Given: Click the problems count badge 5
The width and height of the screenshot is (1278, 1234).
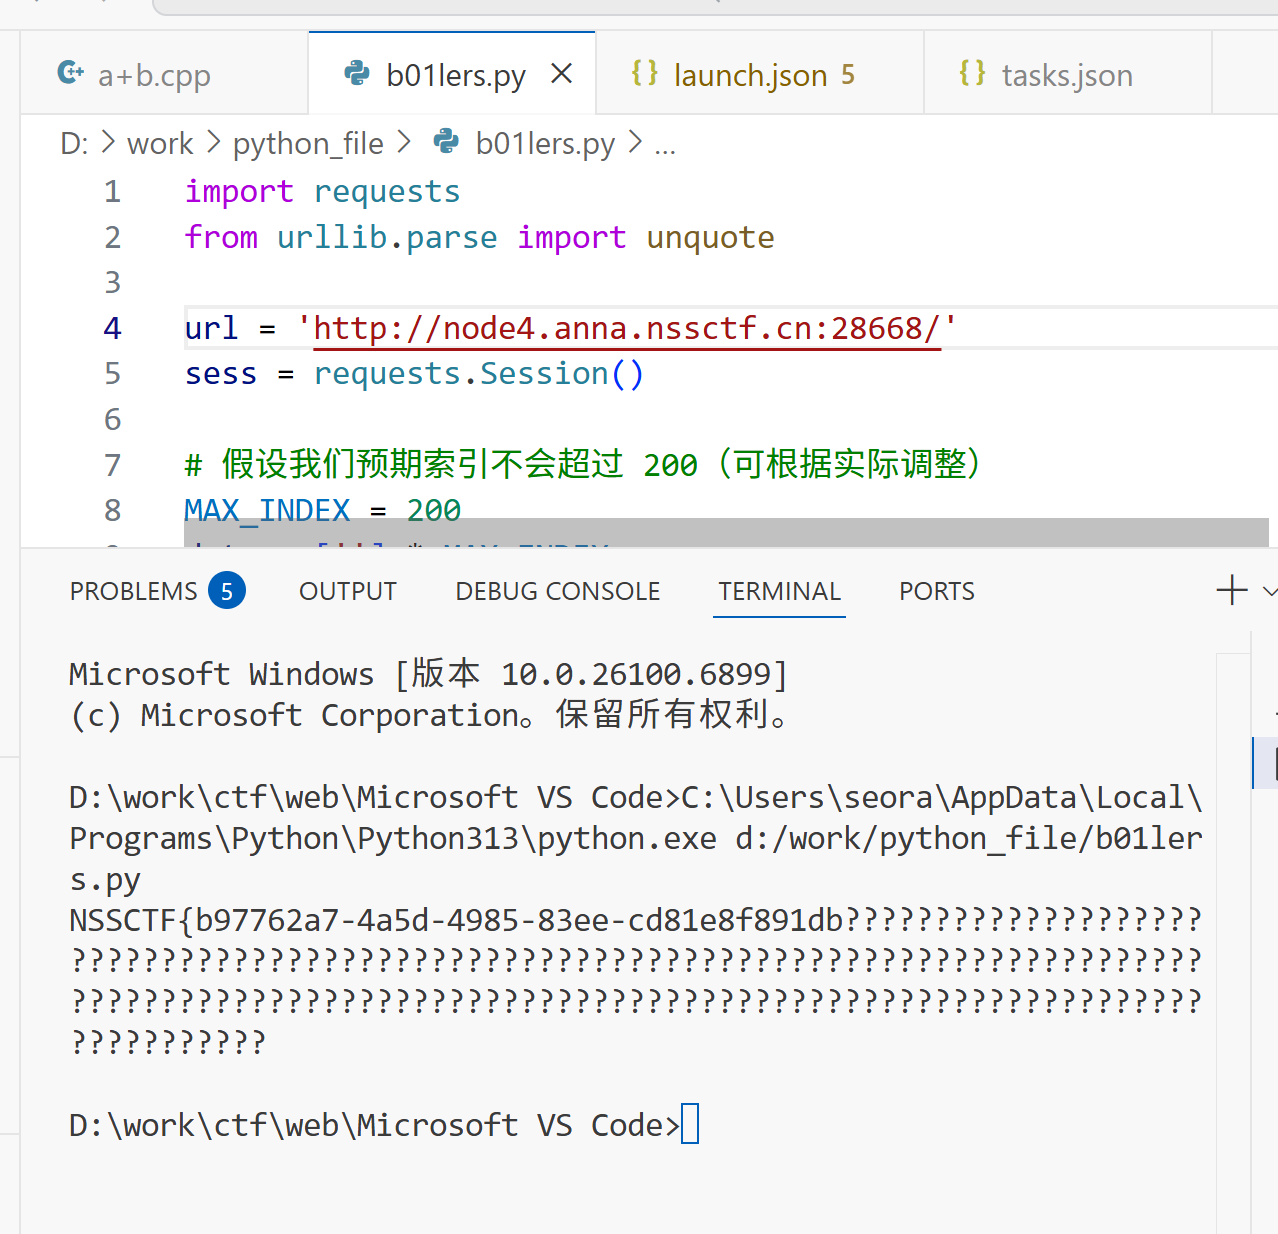Looking at the screenshot, I should [227, 591].
